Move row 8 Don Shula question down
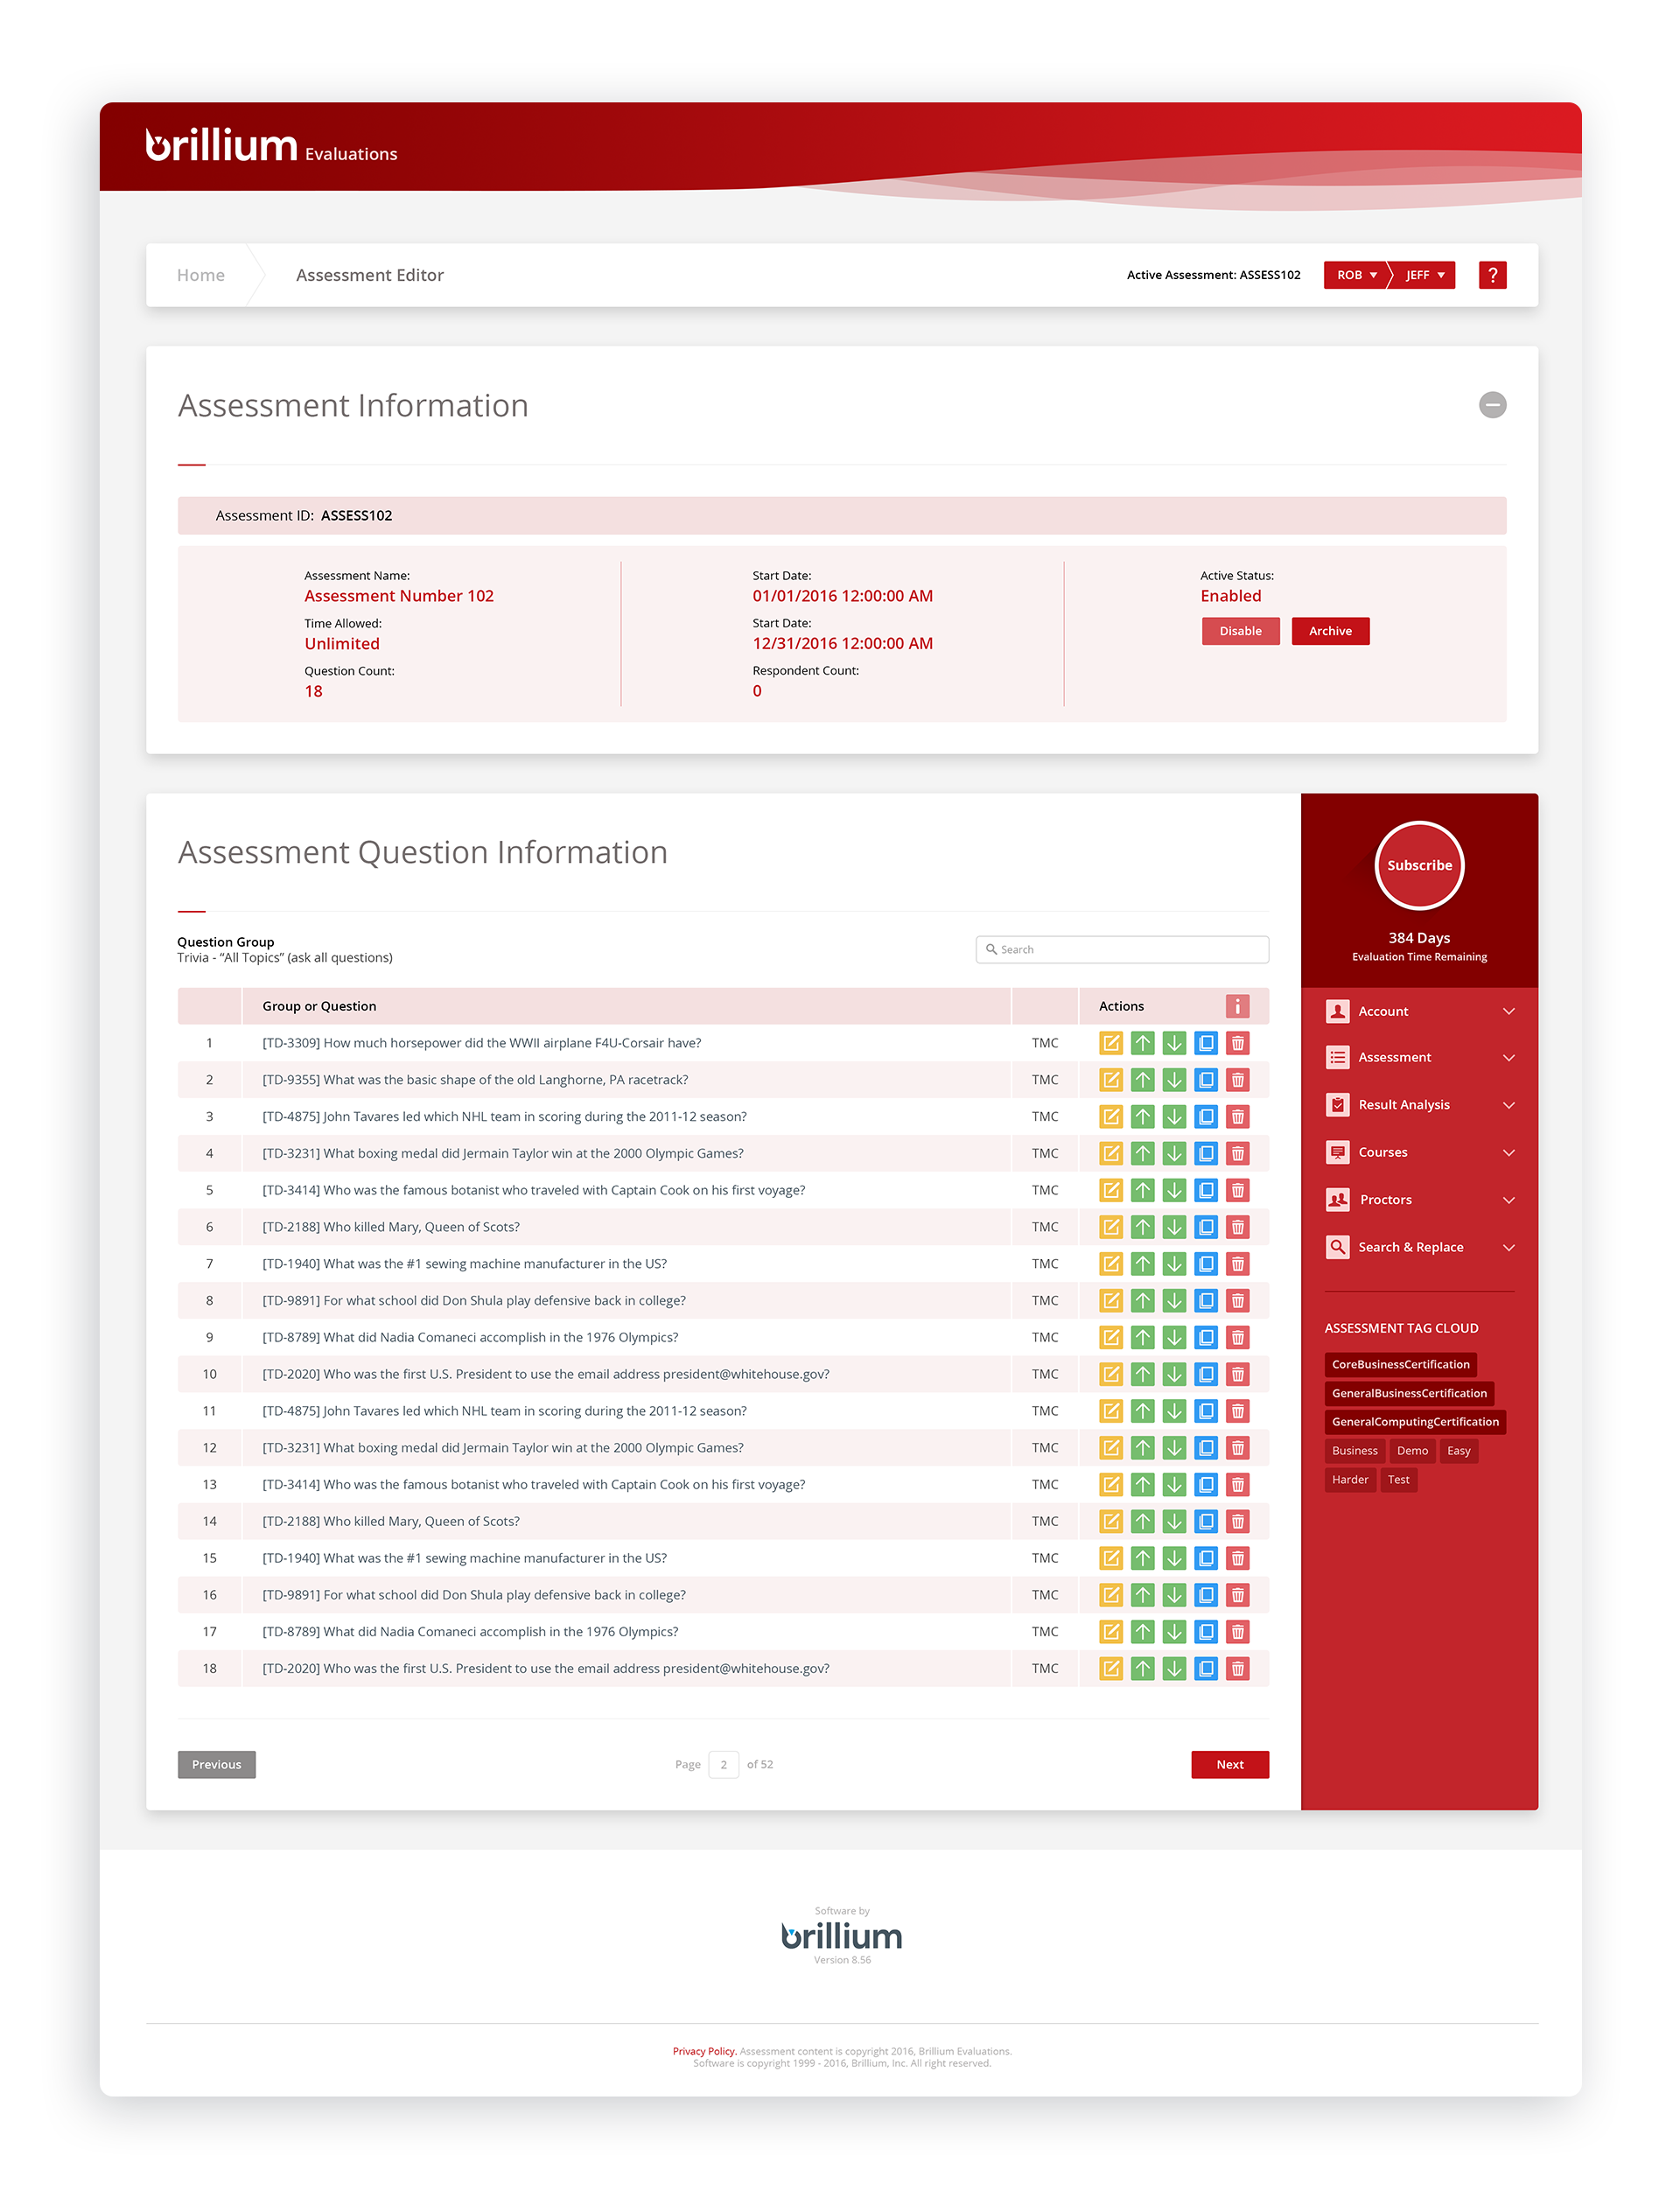The width and height of the screenshot is (1680, 2191). (x=1174, y=1300)
